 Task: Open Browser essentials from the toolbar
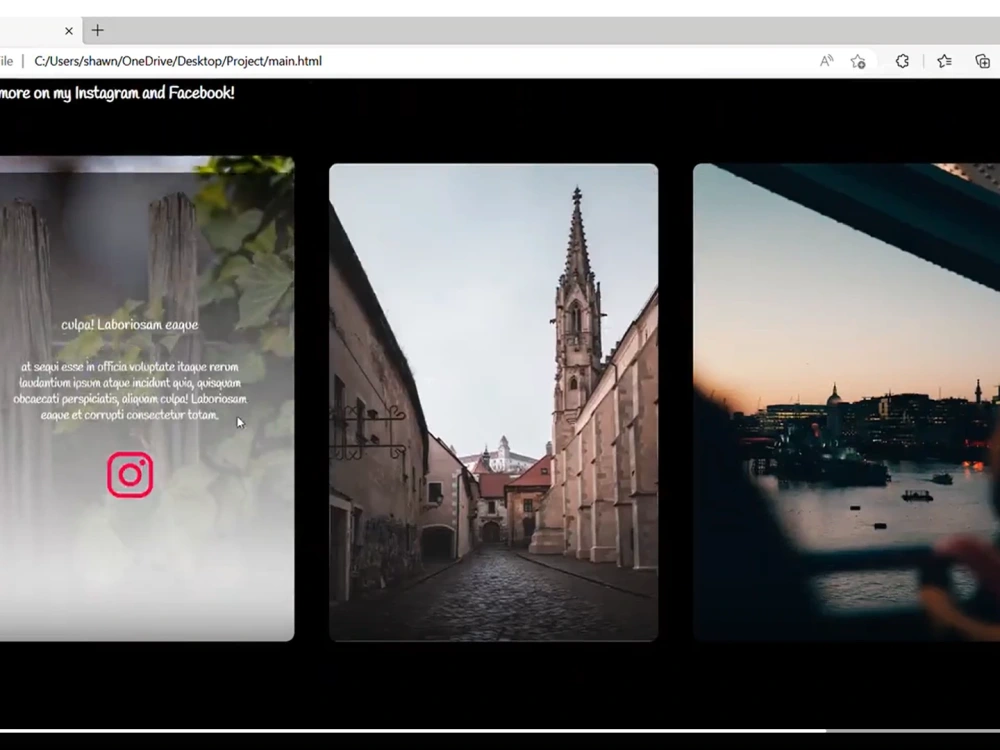coord(902,61)
